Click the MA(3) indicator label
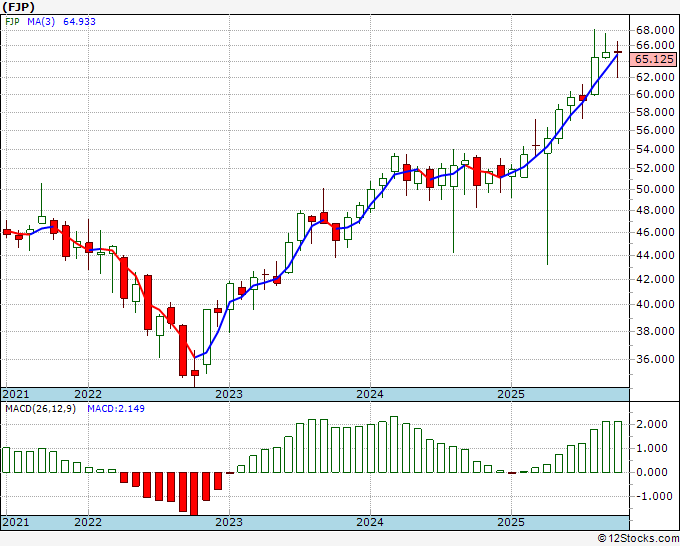This screenshot has width=680, height=546. (41, 22)
